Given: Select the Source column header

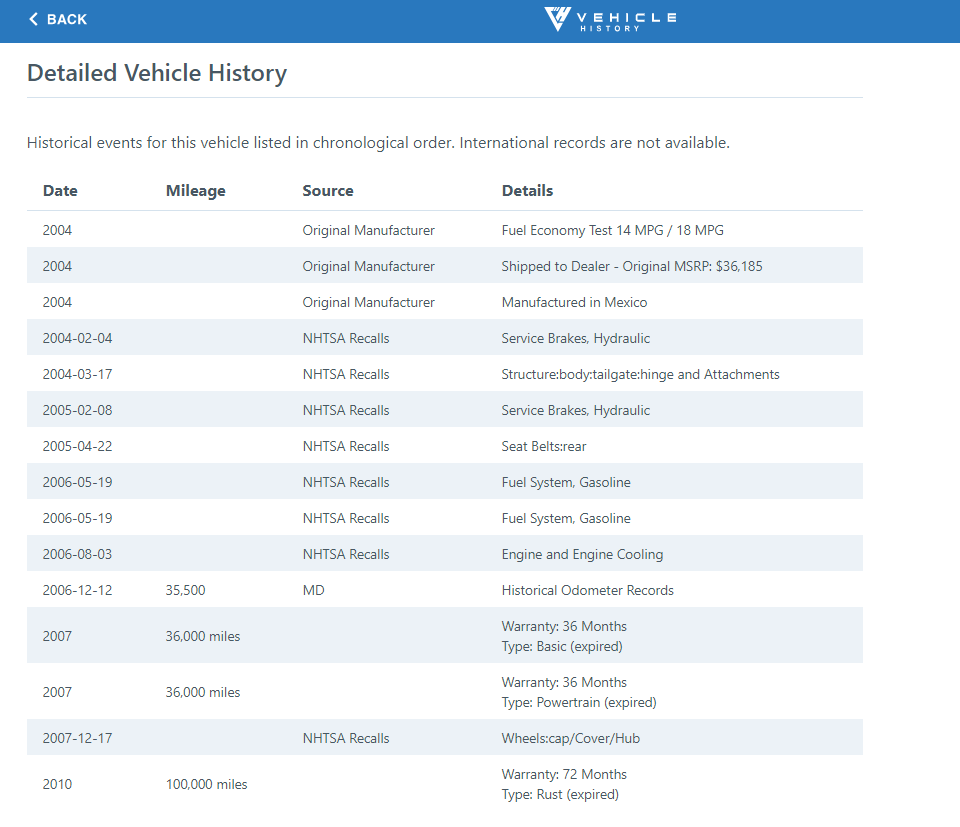Looking at the screenshot, I should (327, 190).
